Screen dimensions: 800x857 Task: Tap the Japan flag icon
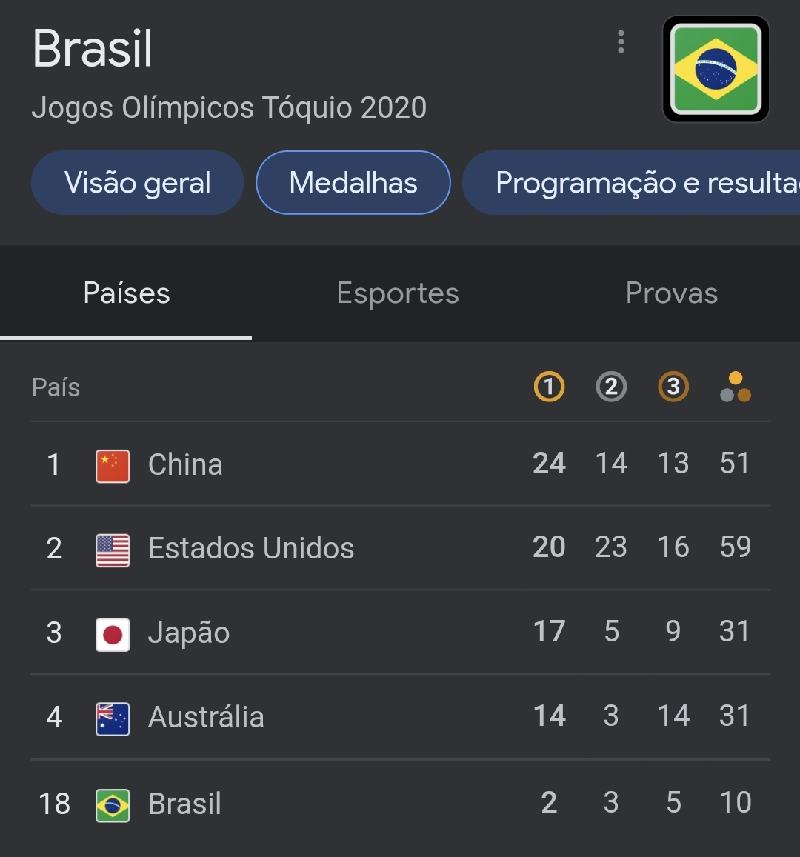[113, 635]
